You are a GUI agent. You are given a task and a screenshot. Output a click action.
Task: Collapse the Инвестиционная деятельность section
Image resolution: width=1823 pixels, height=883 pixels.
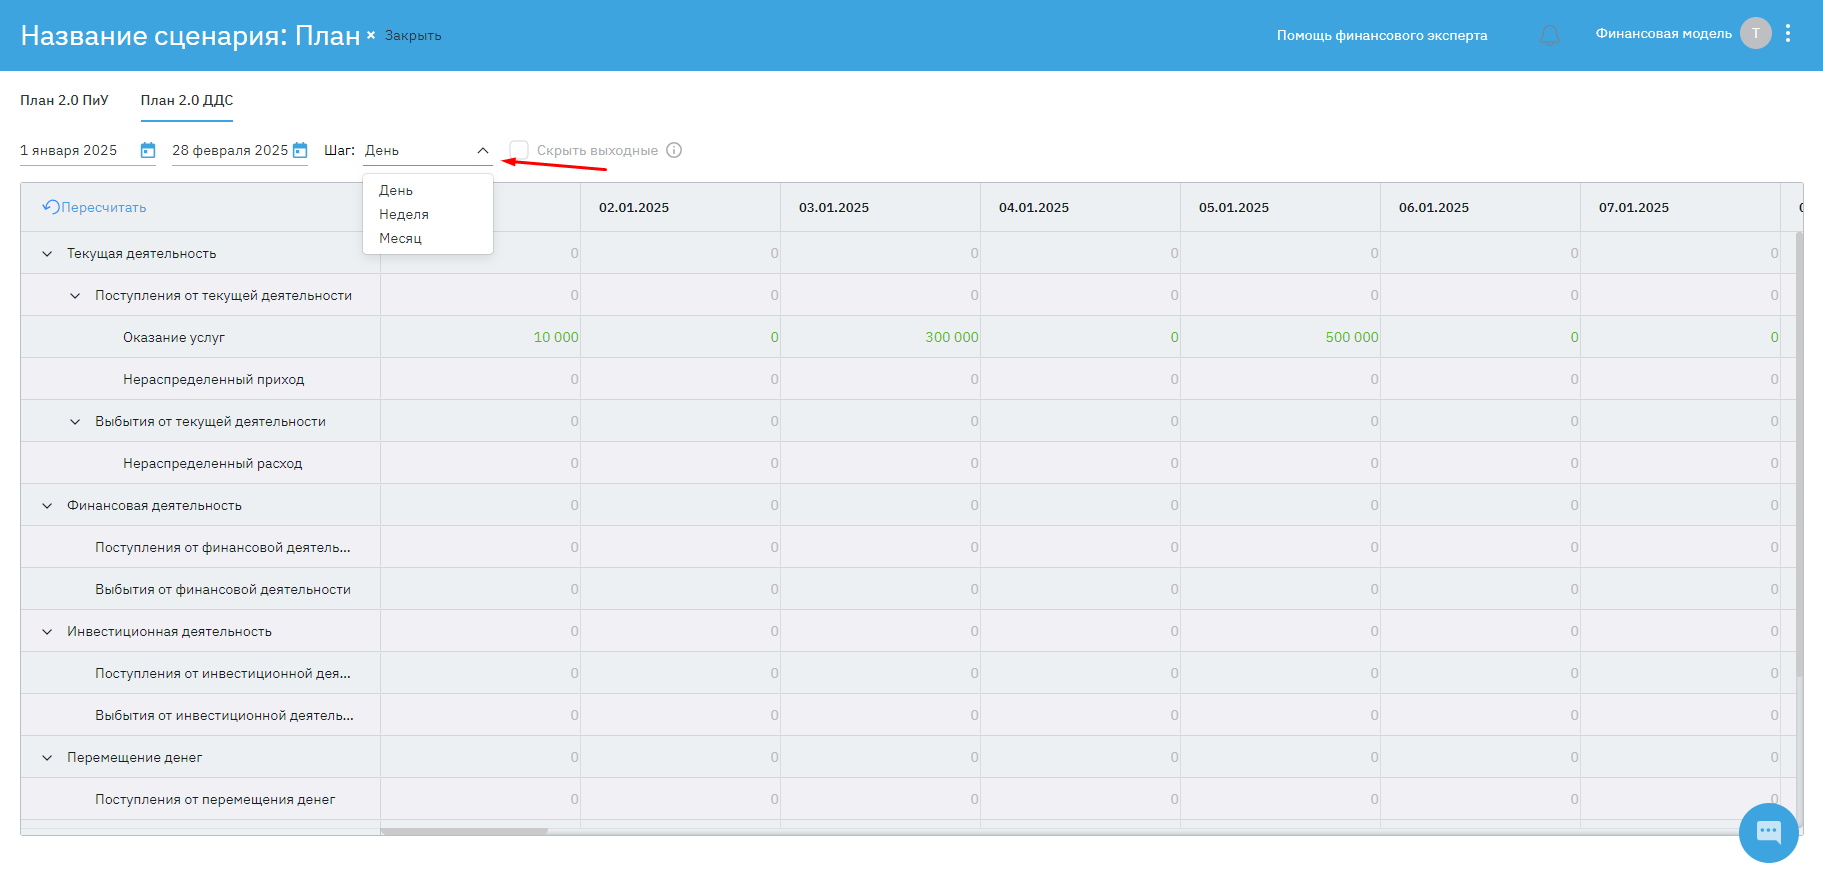47,632
